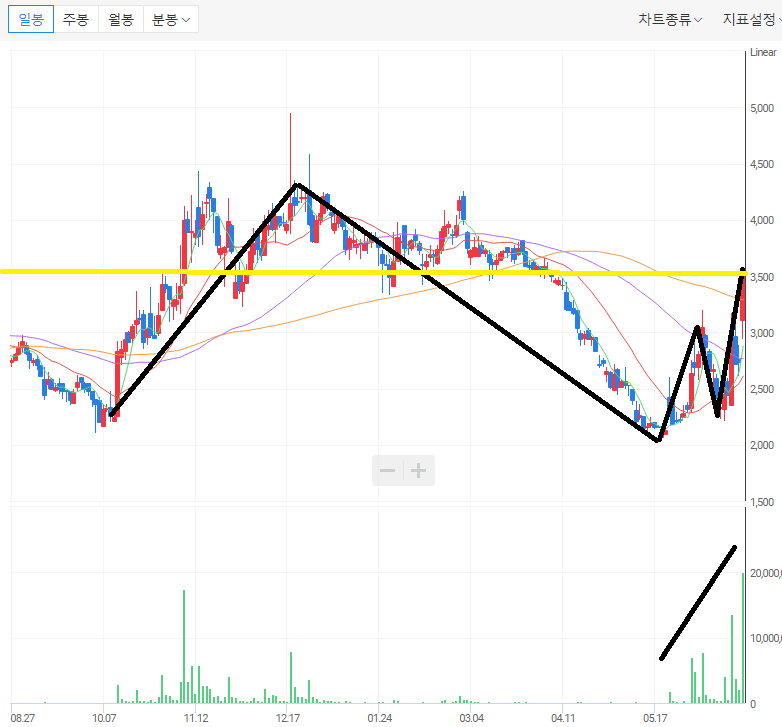Click the volume bar spike at 12.17
Screen dimensions: 782x727
point(291,678)
